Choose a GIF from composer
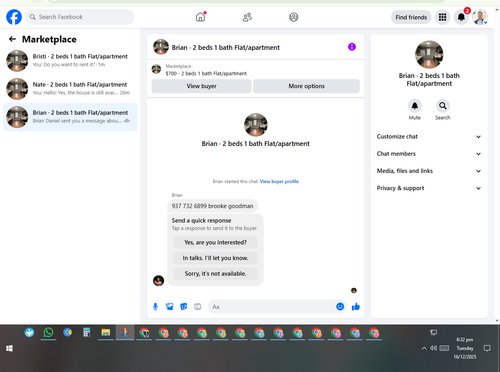 [x=198, y=307]
